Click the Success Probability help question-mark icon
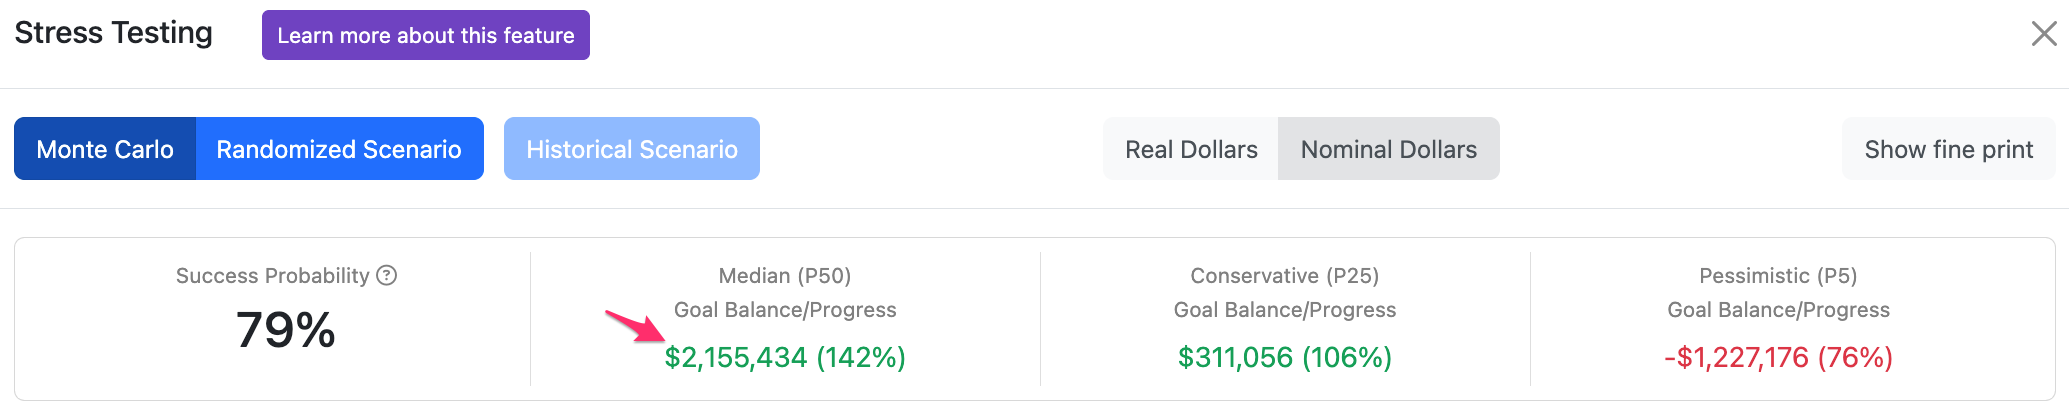Viewport: 2069px width, 414px height. [387, 275]
